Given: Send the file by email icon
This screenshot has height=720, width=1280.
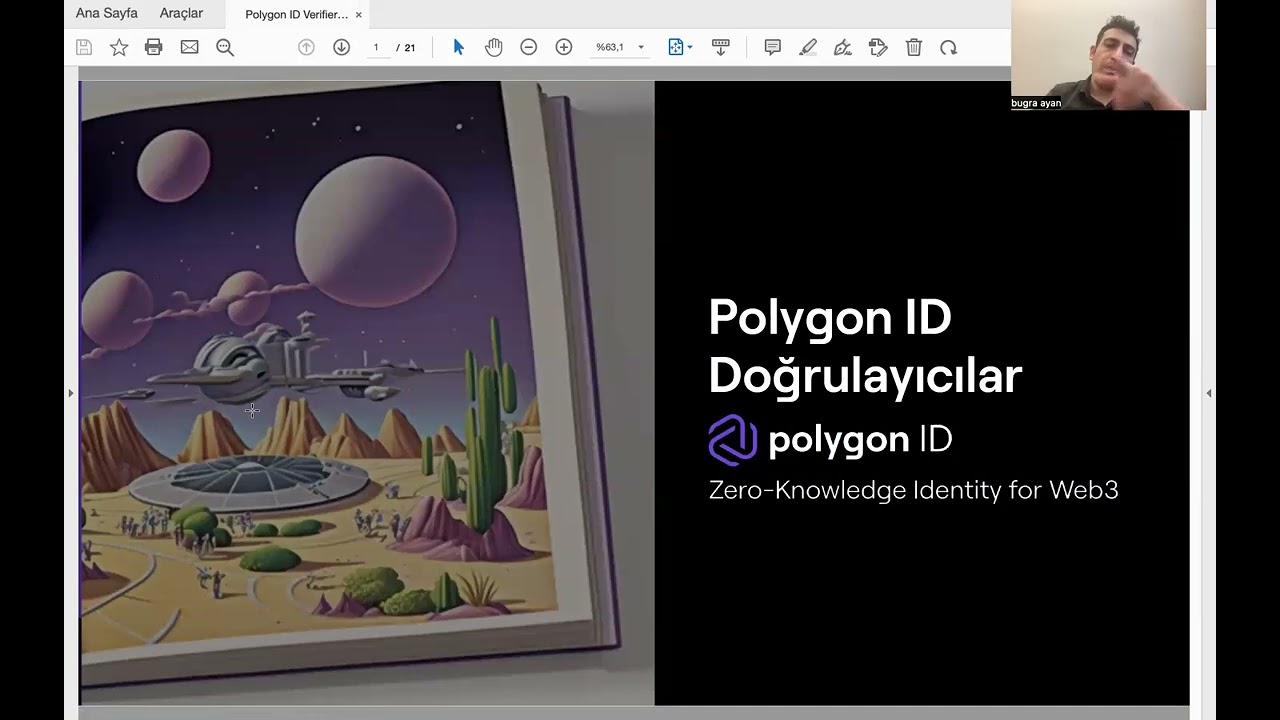Looking at the screenshot, I should (x=189, y=47).
